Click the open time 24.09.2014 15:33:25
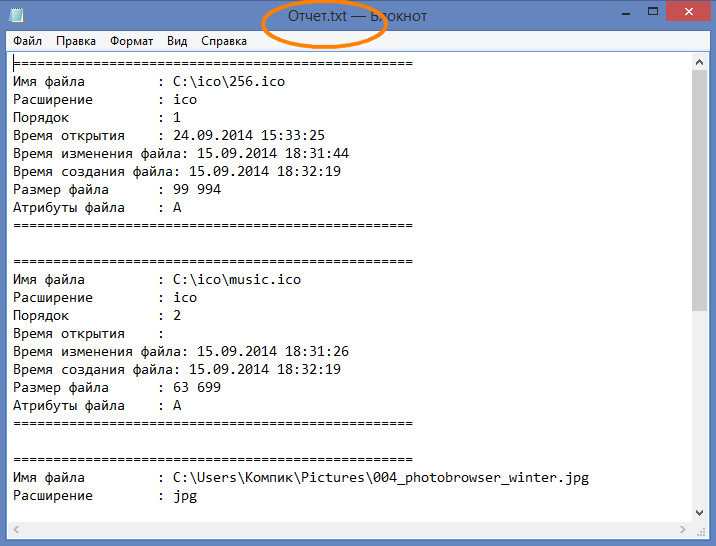Image resolution: width=716 pixels, height=546 pixels. point(249,136)
